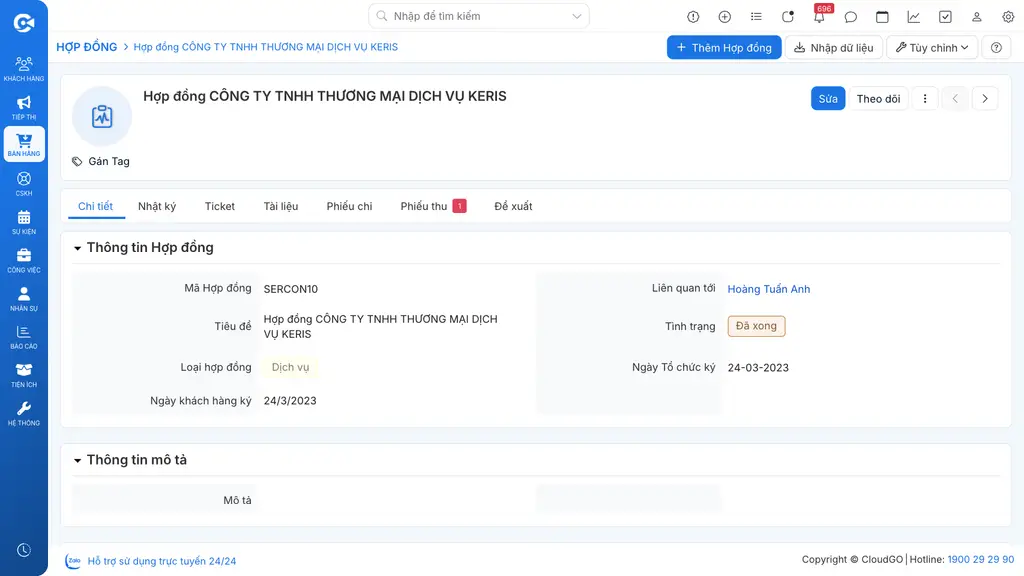Open the user profile icon
Screen dimensions: 1024x576
pyautogui.click(x=976, y=17)
